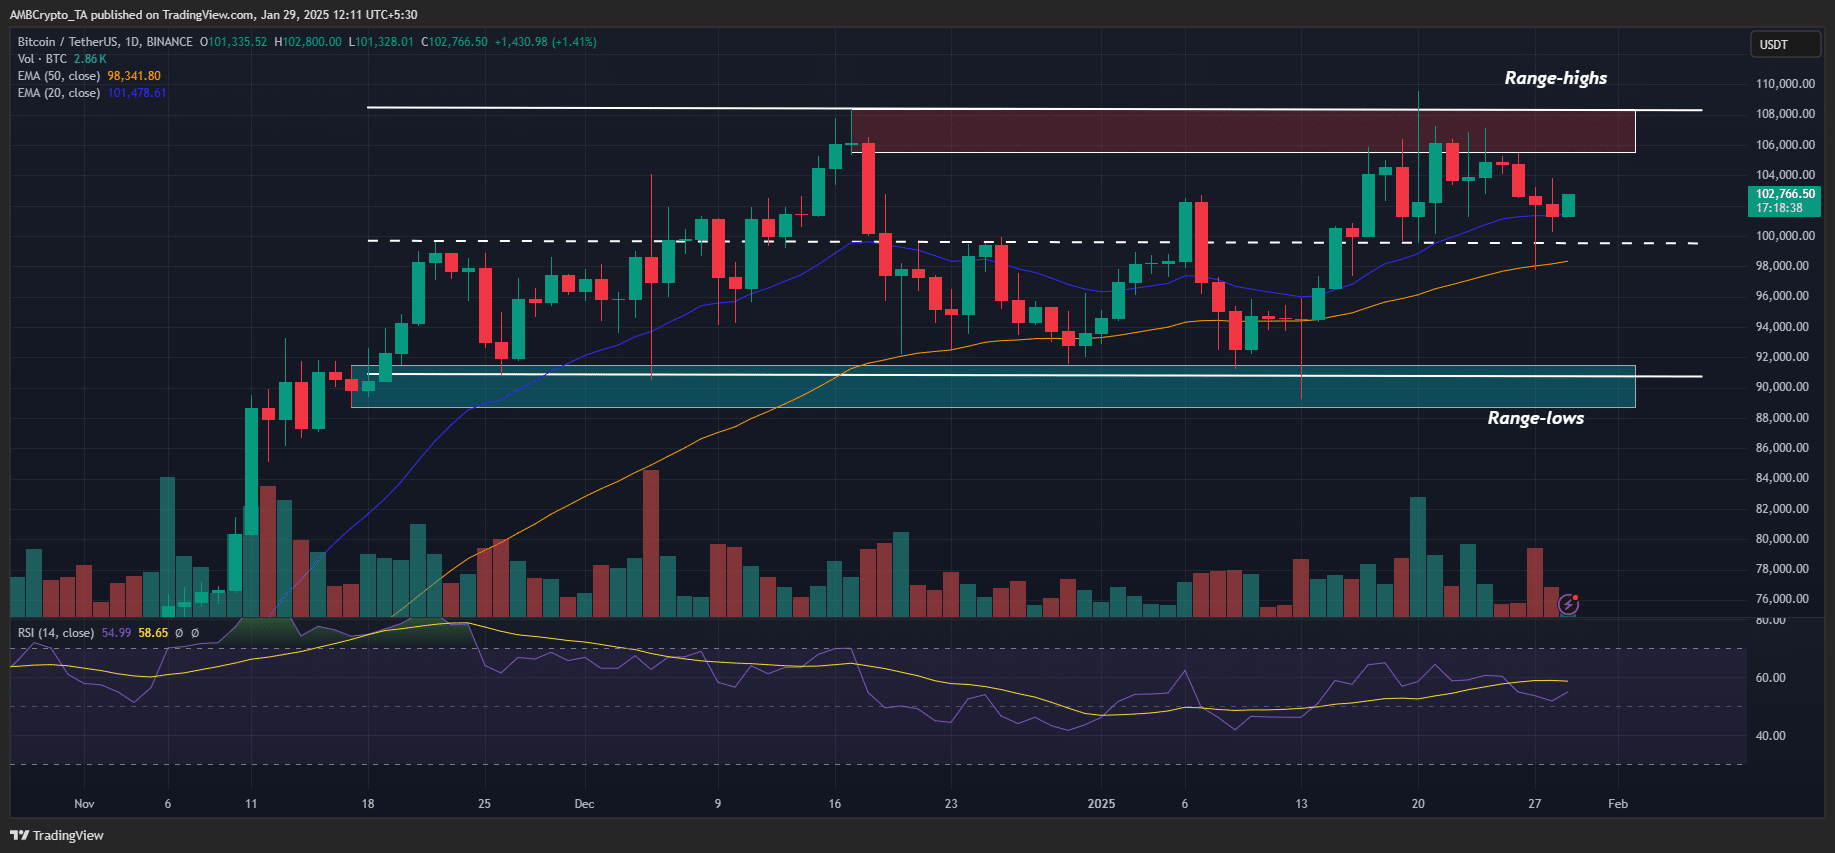Select the red supply zone rectangle
1835x853 pixels.
(x=1243, y=131)
